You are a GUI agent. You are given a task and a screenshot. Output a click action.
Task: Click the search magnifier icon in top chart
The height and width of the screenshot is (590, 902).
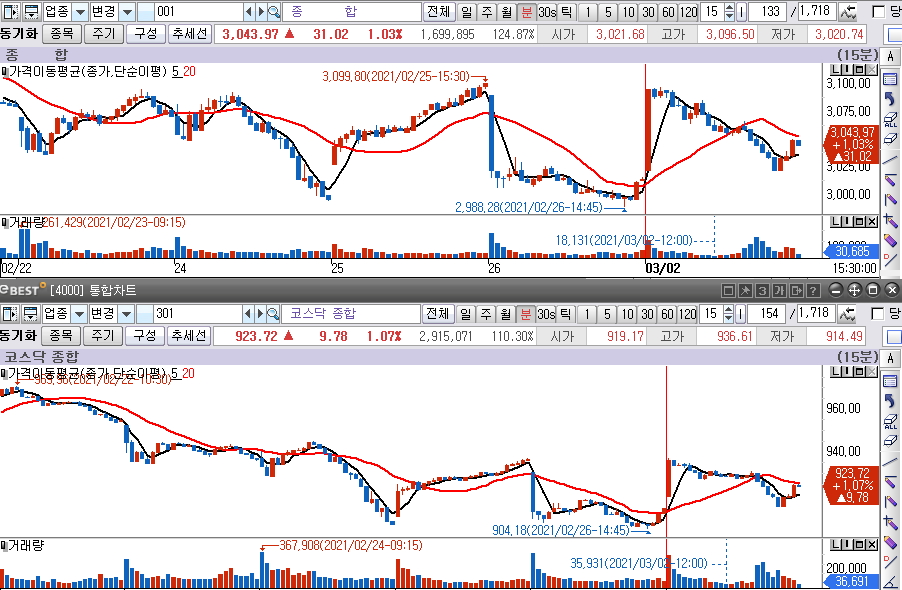click(274, 11)
